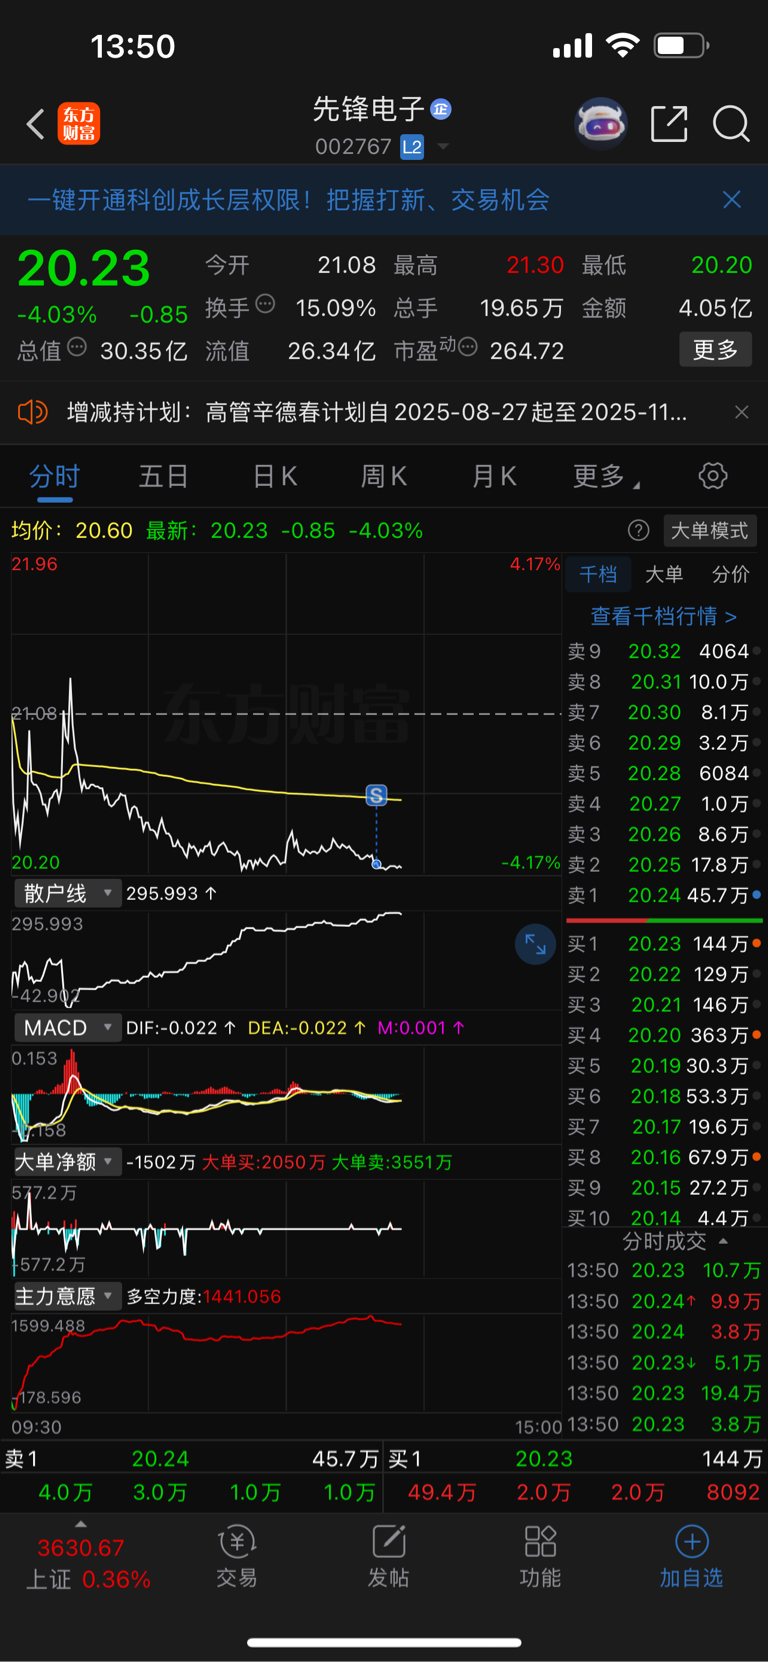Select 卖2 price 20.25
Viewport: 768px width, 1662px height.
point(655,865)
